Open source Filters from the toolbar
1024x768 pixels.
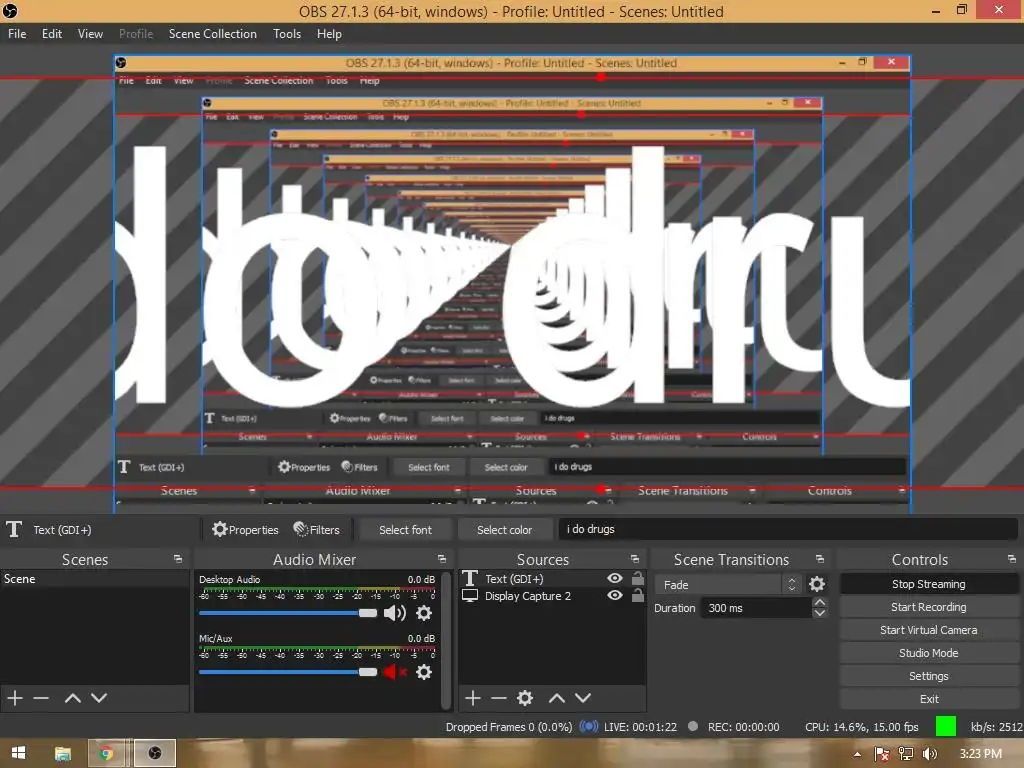317,530
